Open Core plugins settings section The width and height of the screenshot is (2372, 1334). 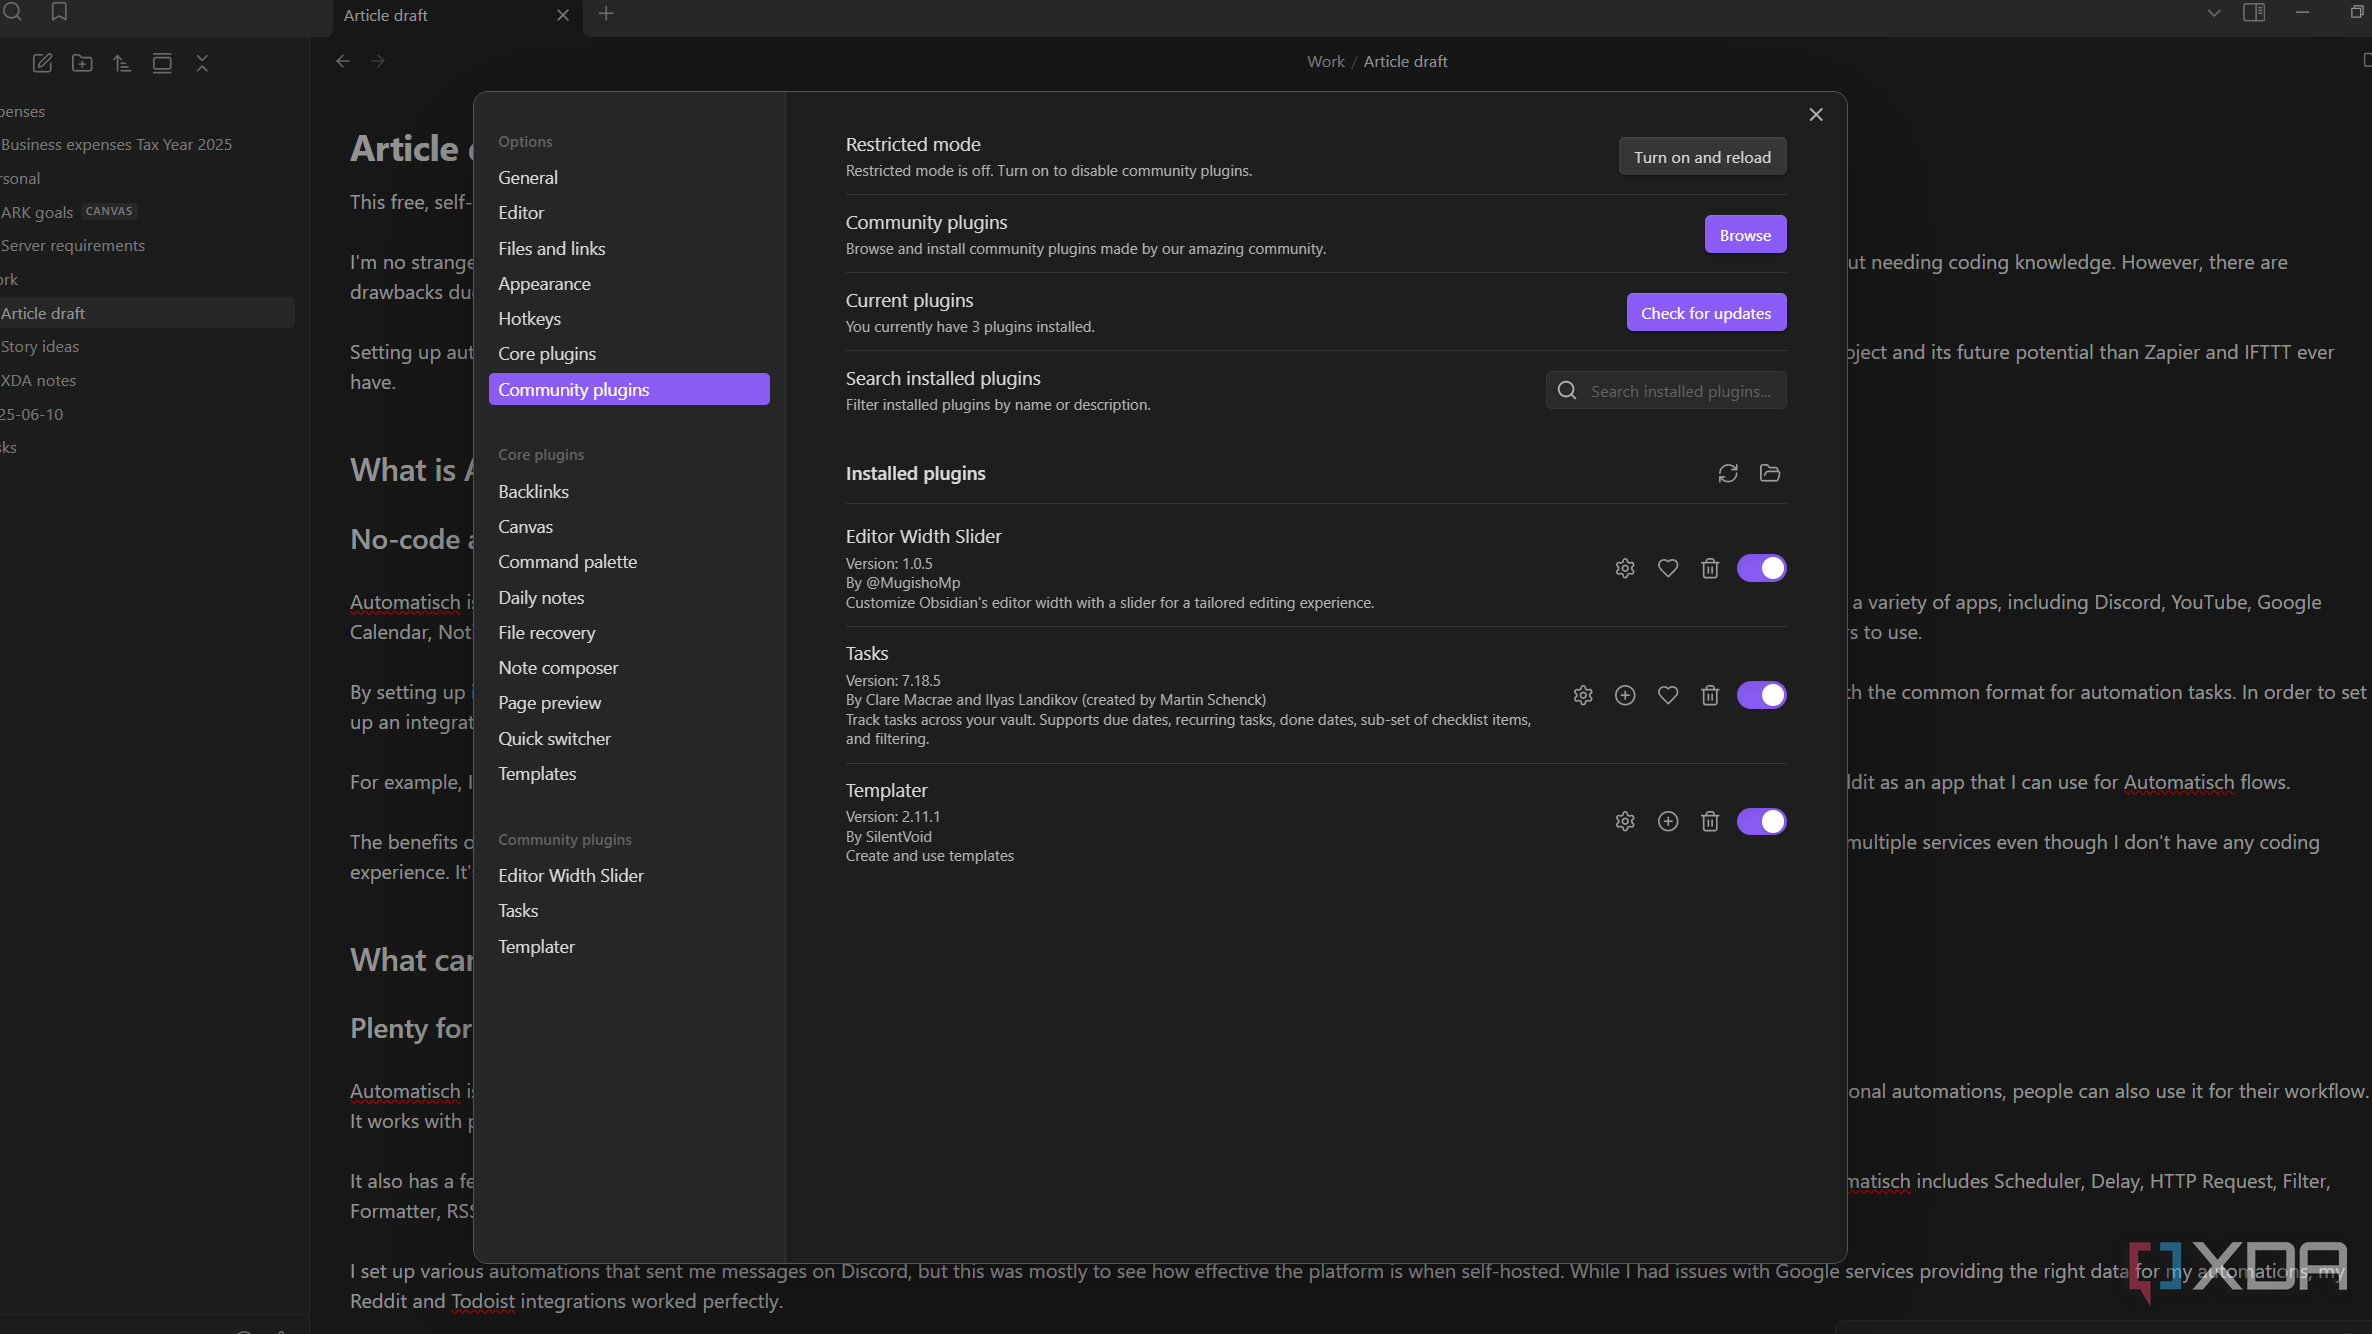point(629,354)
